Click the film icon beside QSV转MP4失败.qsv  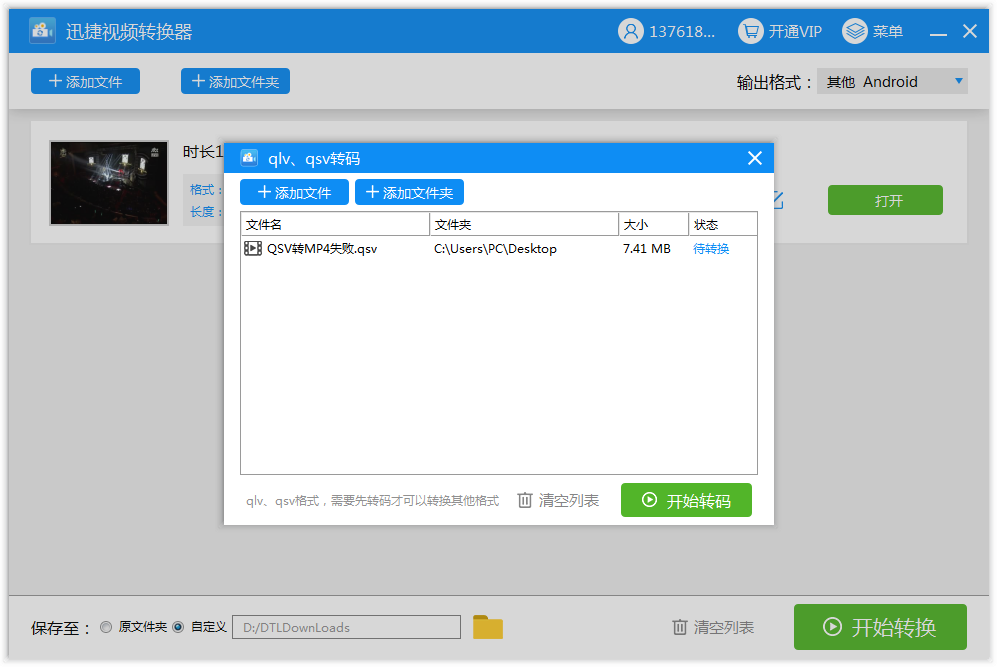[x=253, y=249]
